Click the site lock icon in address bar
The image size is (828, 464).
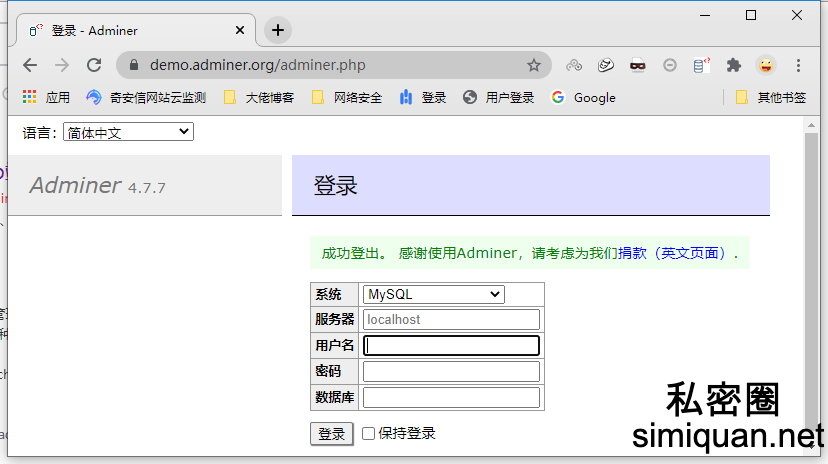click(133, 66)
